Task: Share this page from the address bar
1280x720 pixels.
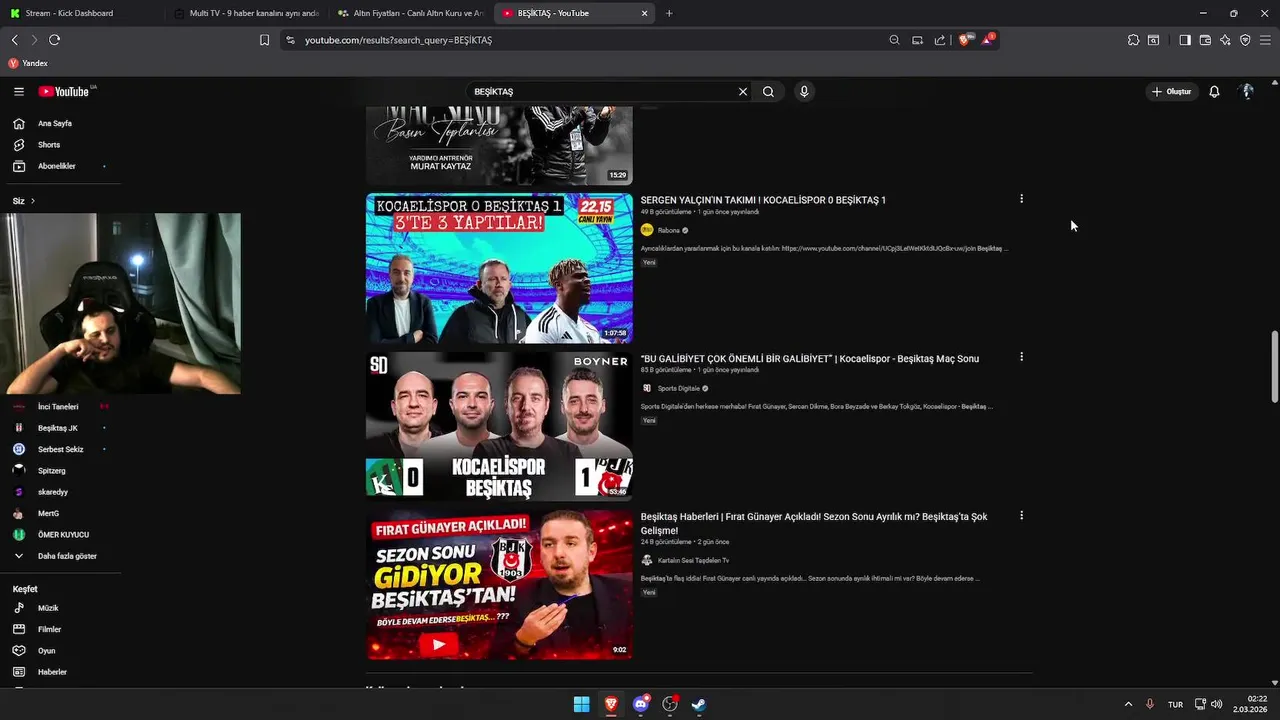Action: 940,40
